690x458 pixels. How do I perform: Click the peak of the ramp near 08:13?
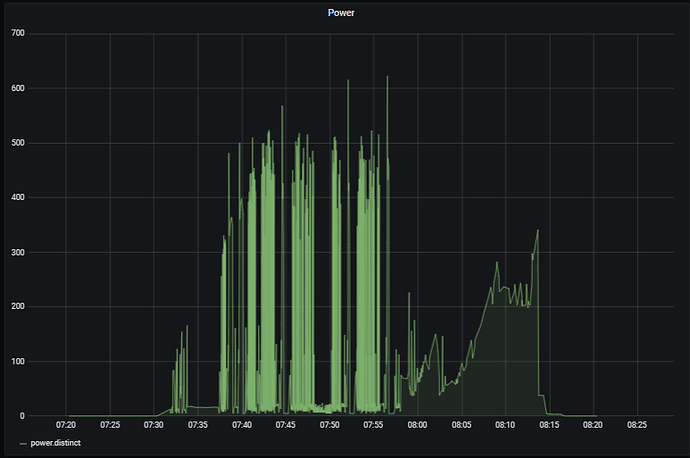[538, 230]
